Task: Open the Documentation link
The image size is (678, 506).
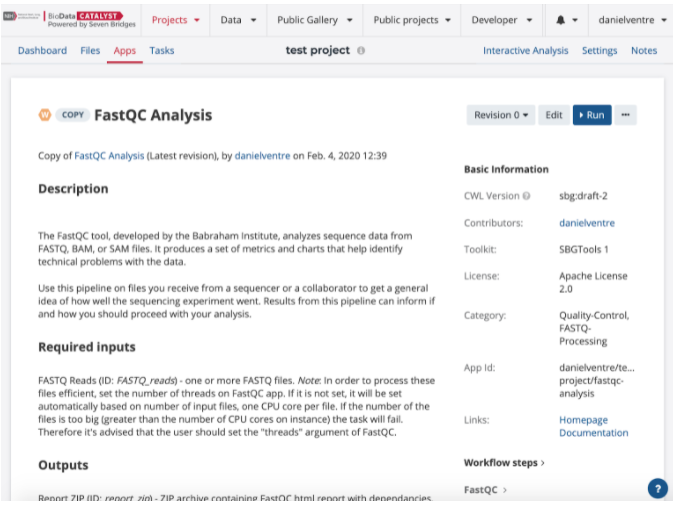Action: pos(594,433)
